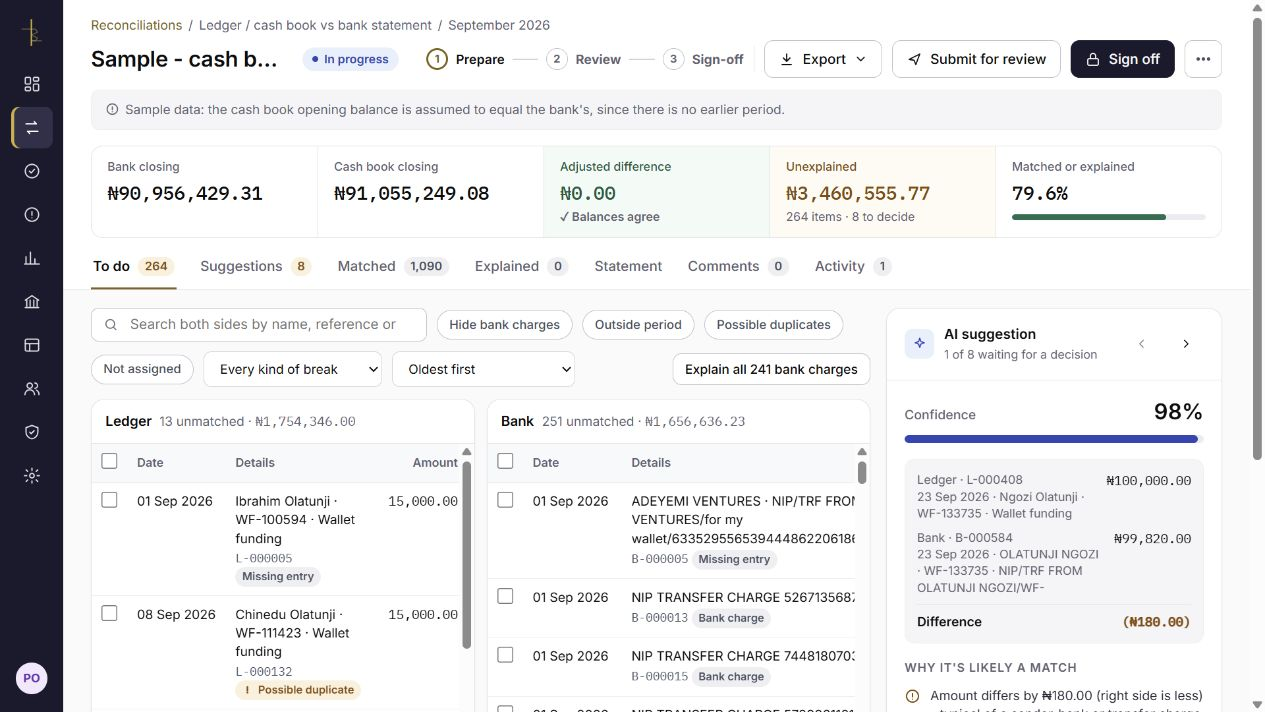Open the reconciliations swap-arrows icon in the sidebar
Viewport: 1265px width, 712px height.
click(32, 128)
